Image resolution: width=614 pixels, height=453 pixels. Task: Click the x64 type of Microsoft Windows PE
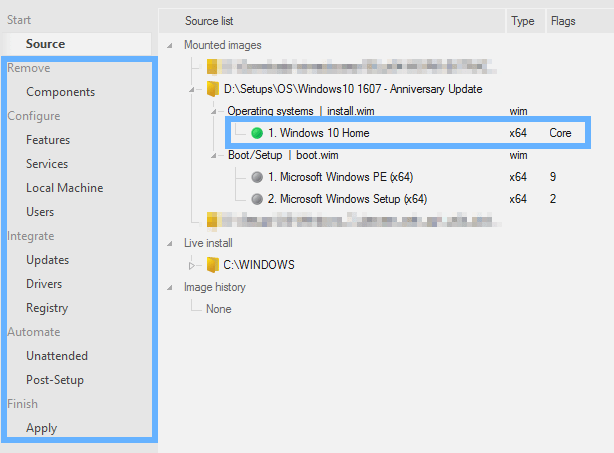[x=518, y=177]
